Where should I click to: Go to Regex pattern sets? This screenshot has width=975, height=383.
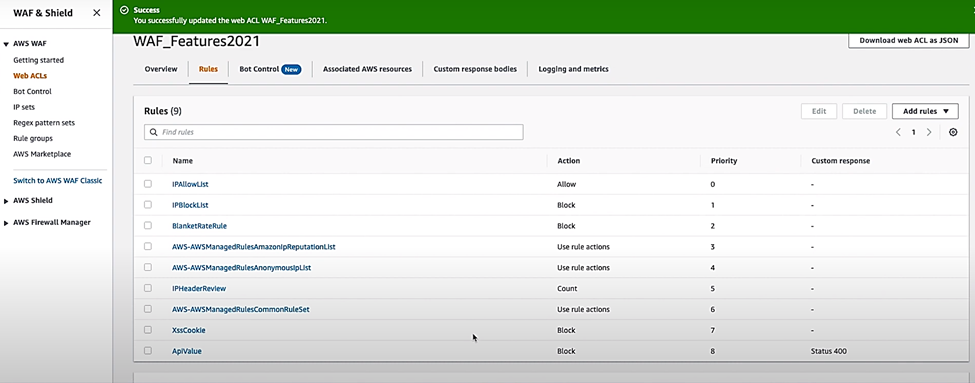coord(44,123)
